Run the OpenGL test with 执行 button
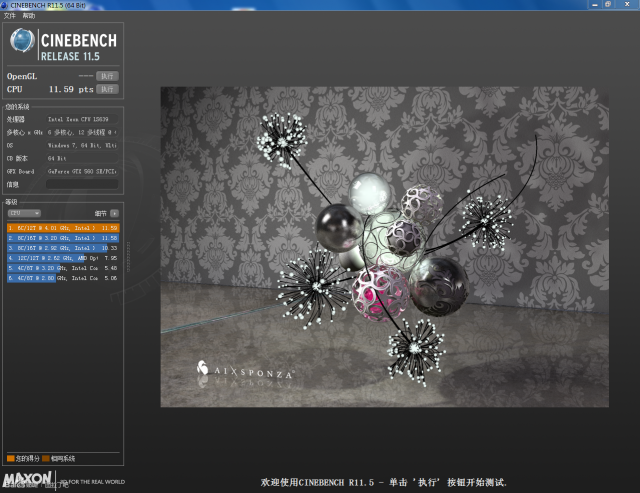The height and width of the screenshot is (493, 640). click(x=107, y=76)
